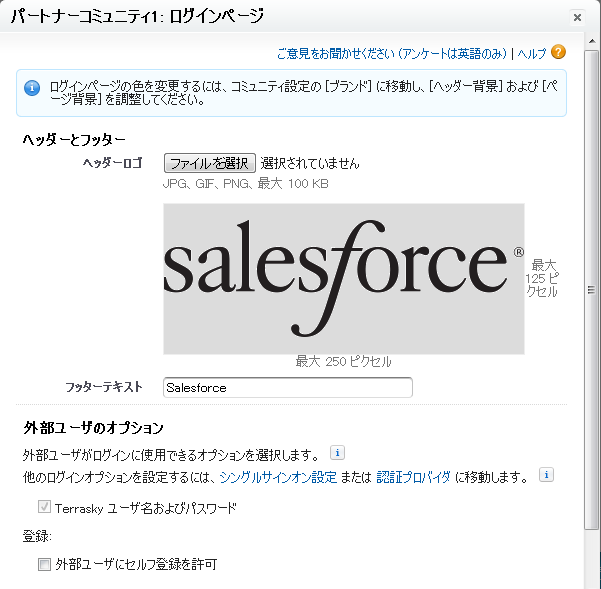Open the info tooltip after 認証プロバイダ sentence
This screenshot has width=601, height=589.
(x=546, y=475)
